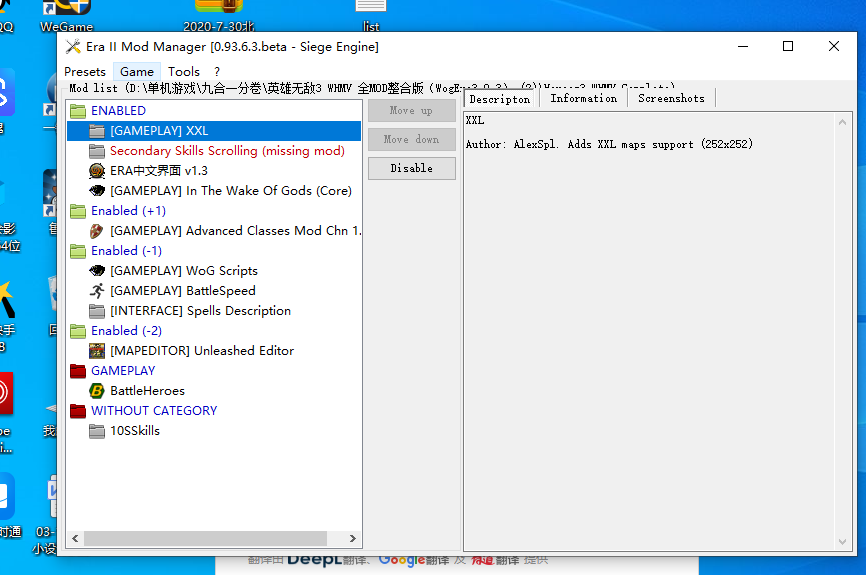Switch to the Information tab
Screen dimensions: 866x575
(583, 98)
